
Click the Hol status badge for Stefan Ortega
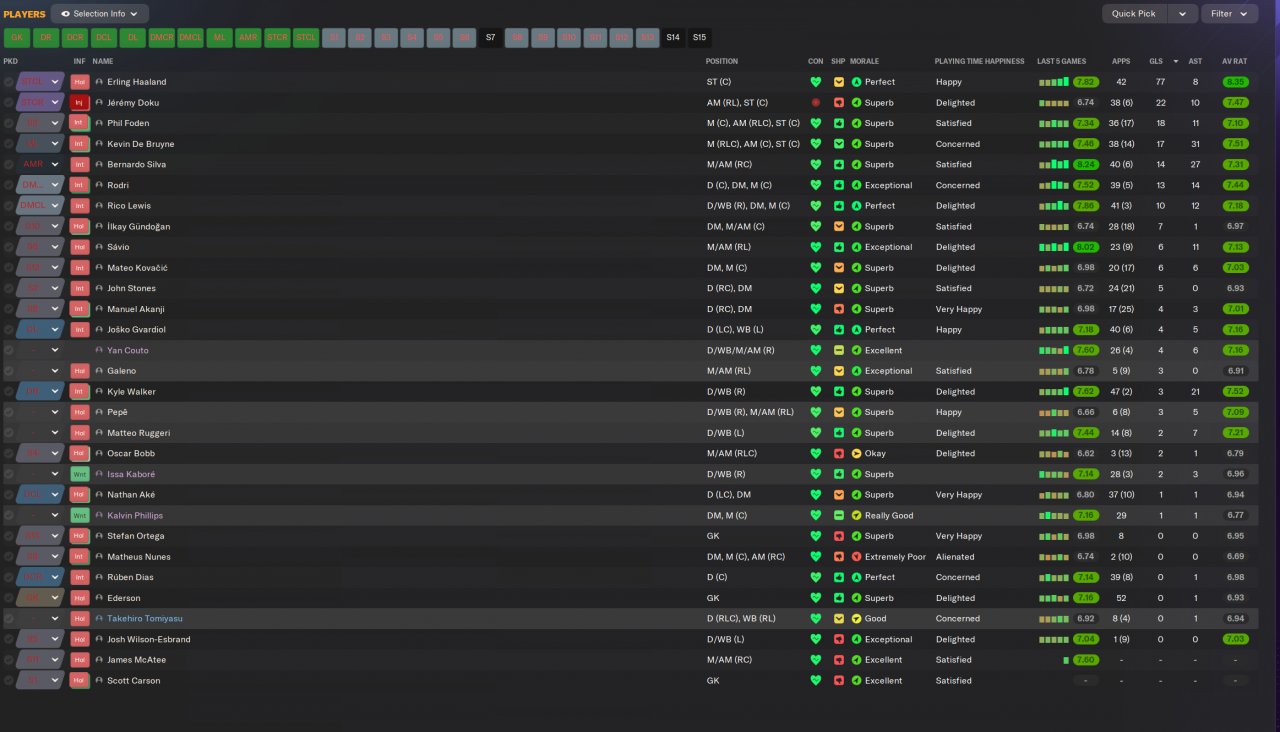click(80, 536)
